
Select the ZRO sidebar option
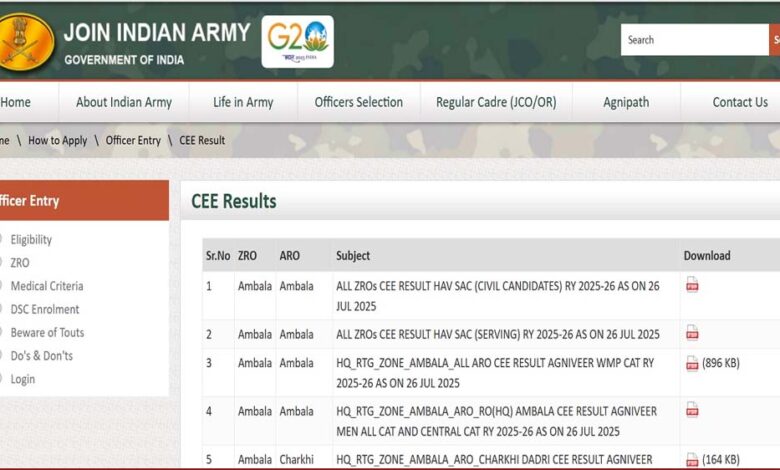pos(20,263)
